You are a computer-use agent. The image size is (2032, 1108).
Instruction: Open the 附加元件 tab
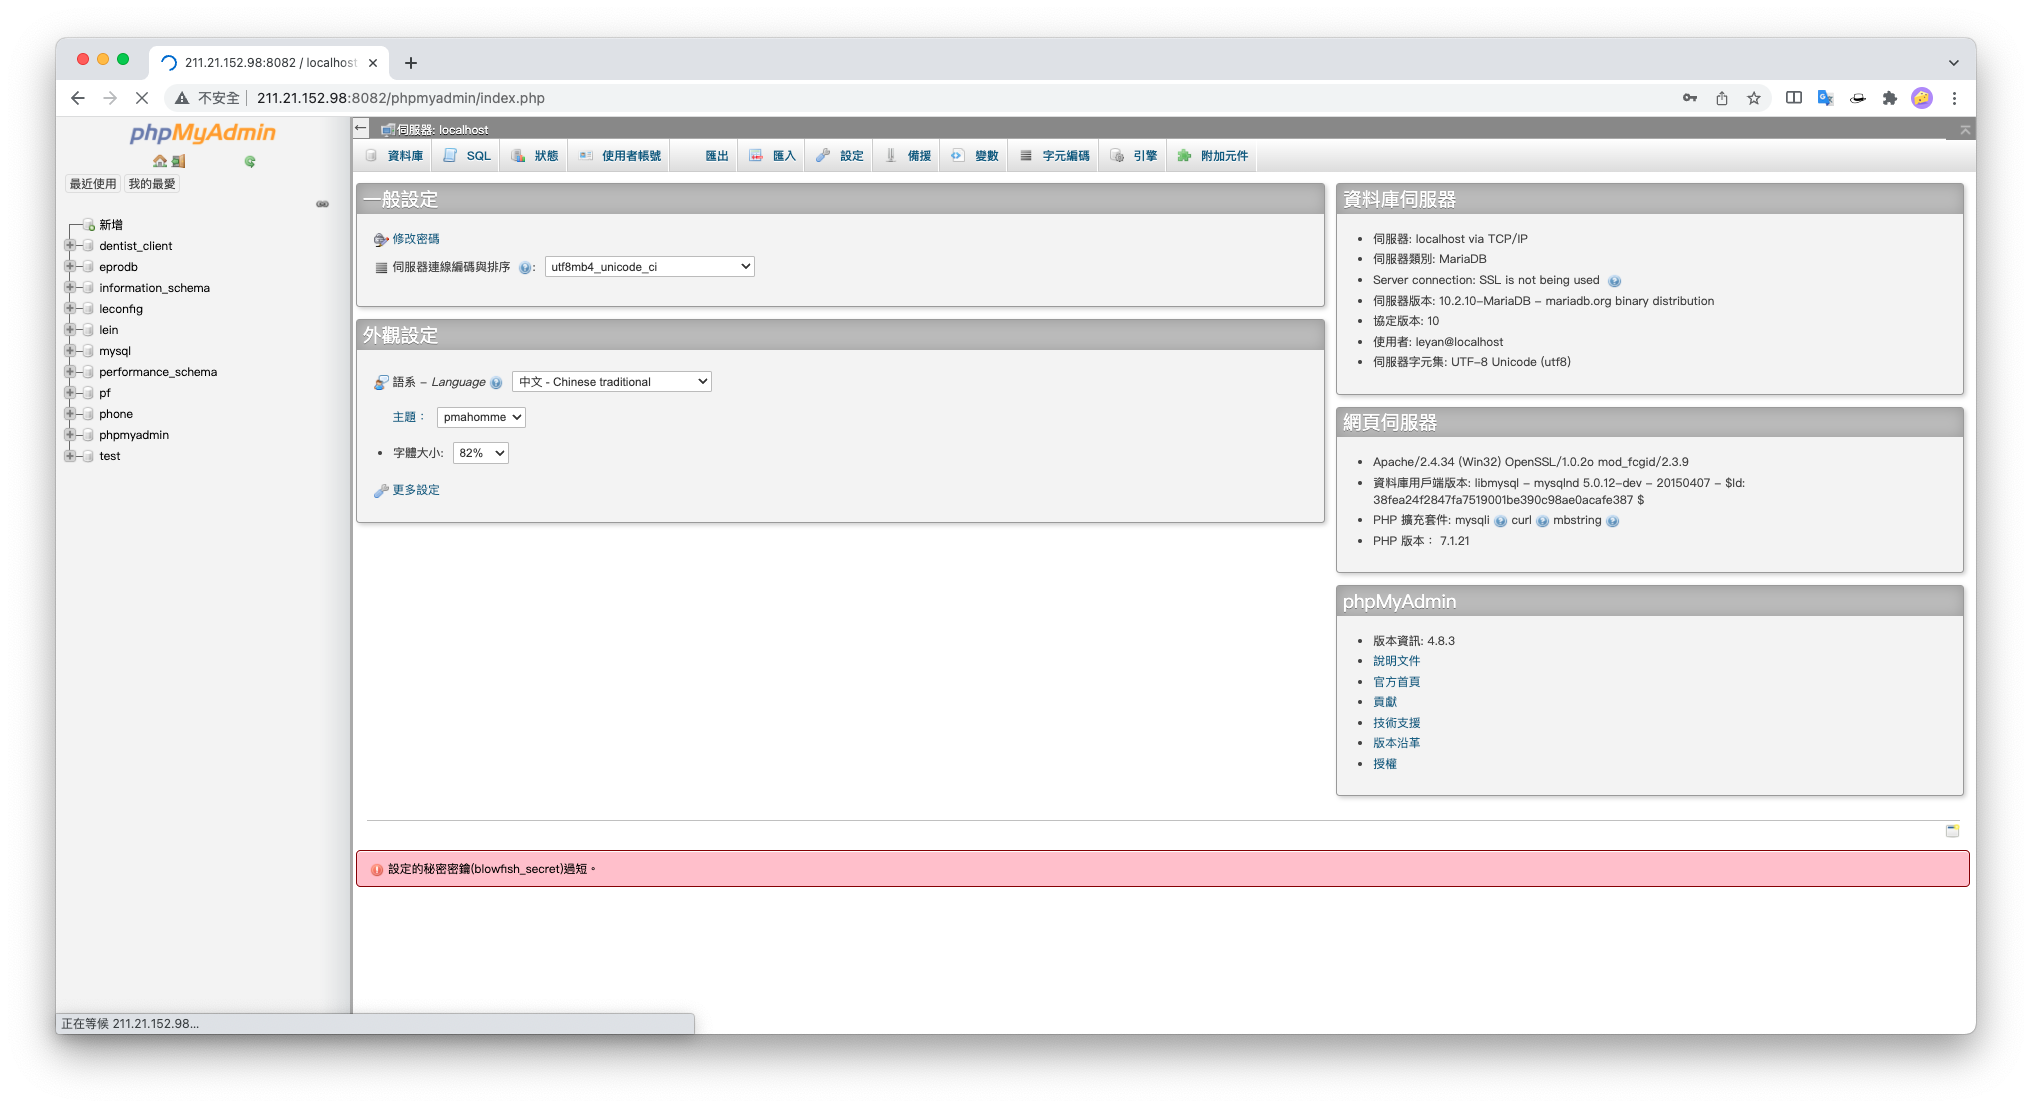[x=1213, y=156]
